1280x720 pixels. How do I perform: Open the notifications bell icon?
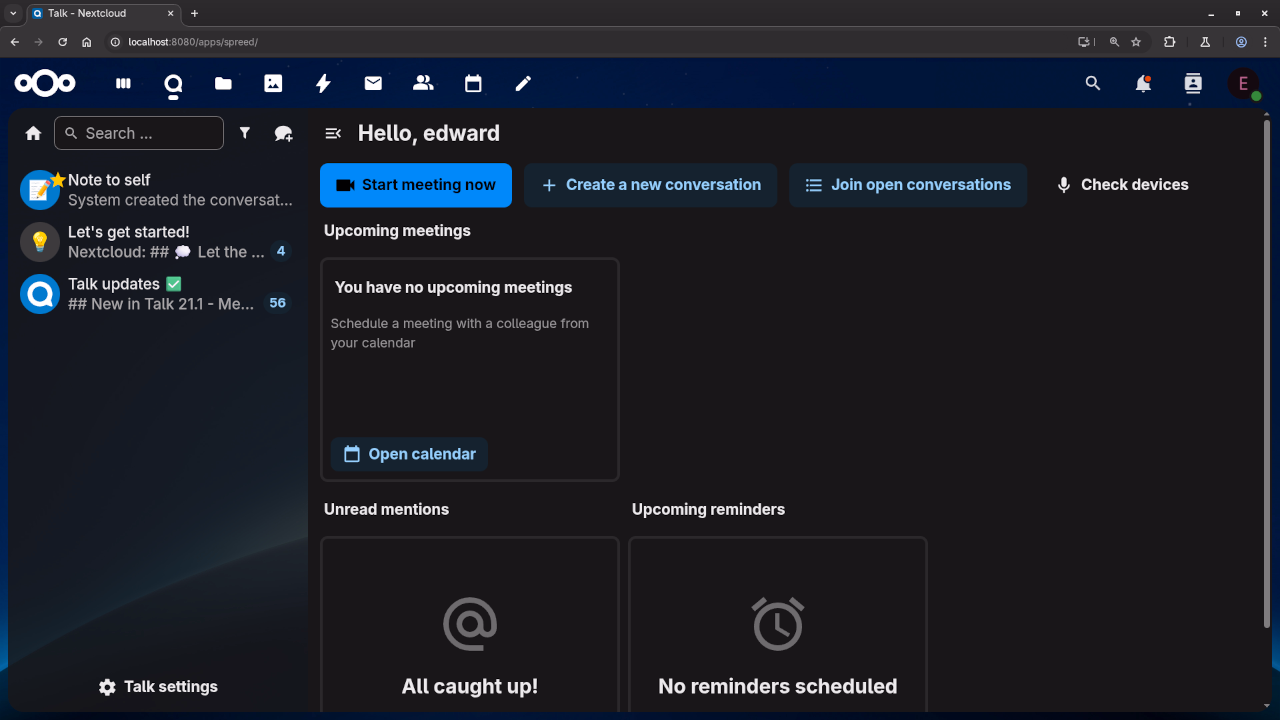pos(1143,84)
